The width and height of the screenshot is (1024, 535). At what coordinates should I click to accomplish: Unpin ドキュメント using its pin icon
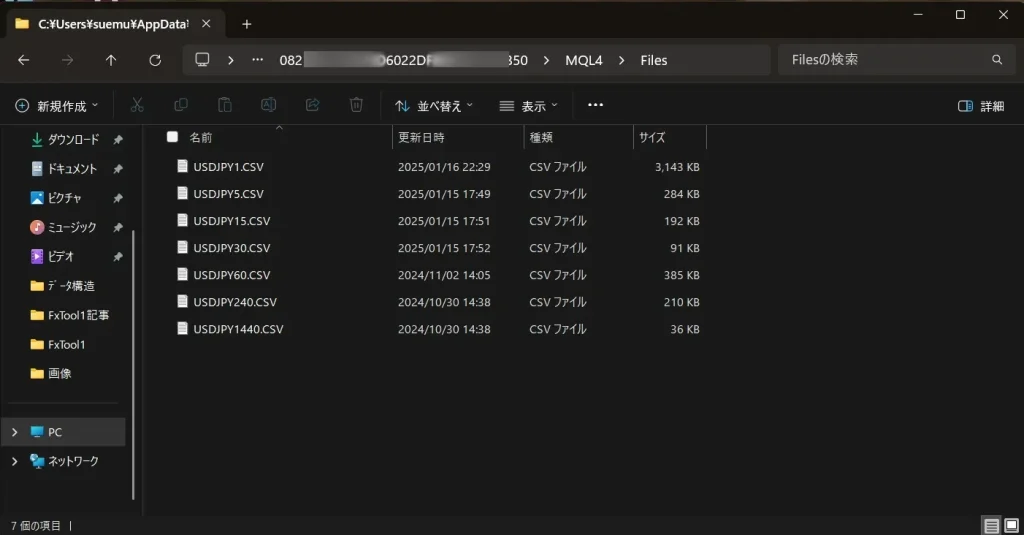(118, 169)
